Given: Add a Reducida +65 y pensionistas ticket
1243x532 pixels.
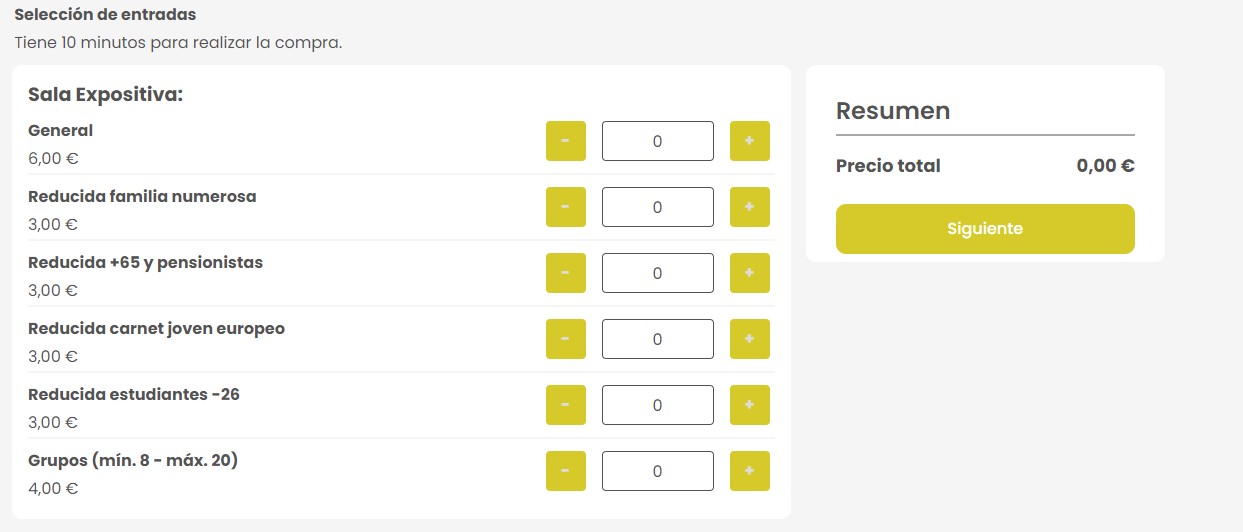Looking at the screenshot, I should coord(750,273).
